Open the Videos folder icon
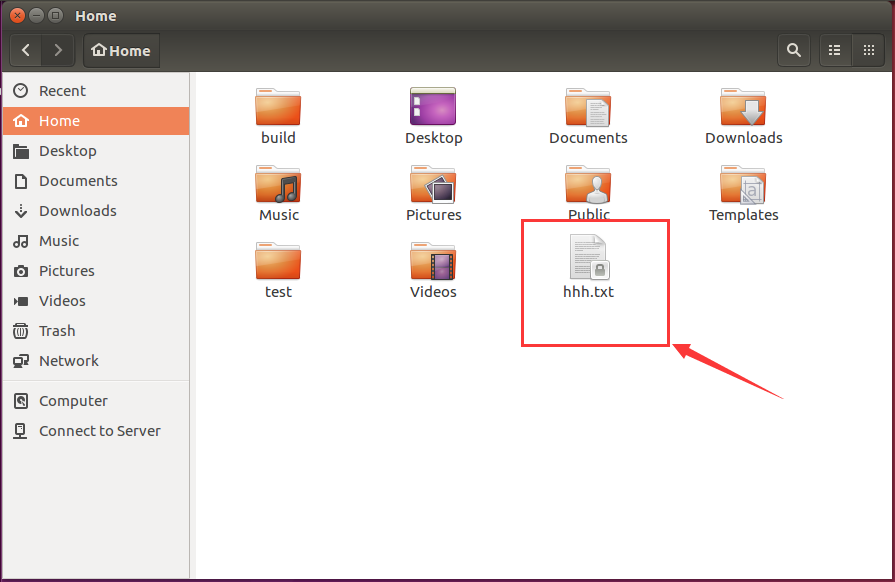 coord(433,262)
